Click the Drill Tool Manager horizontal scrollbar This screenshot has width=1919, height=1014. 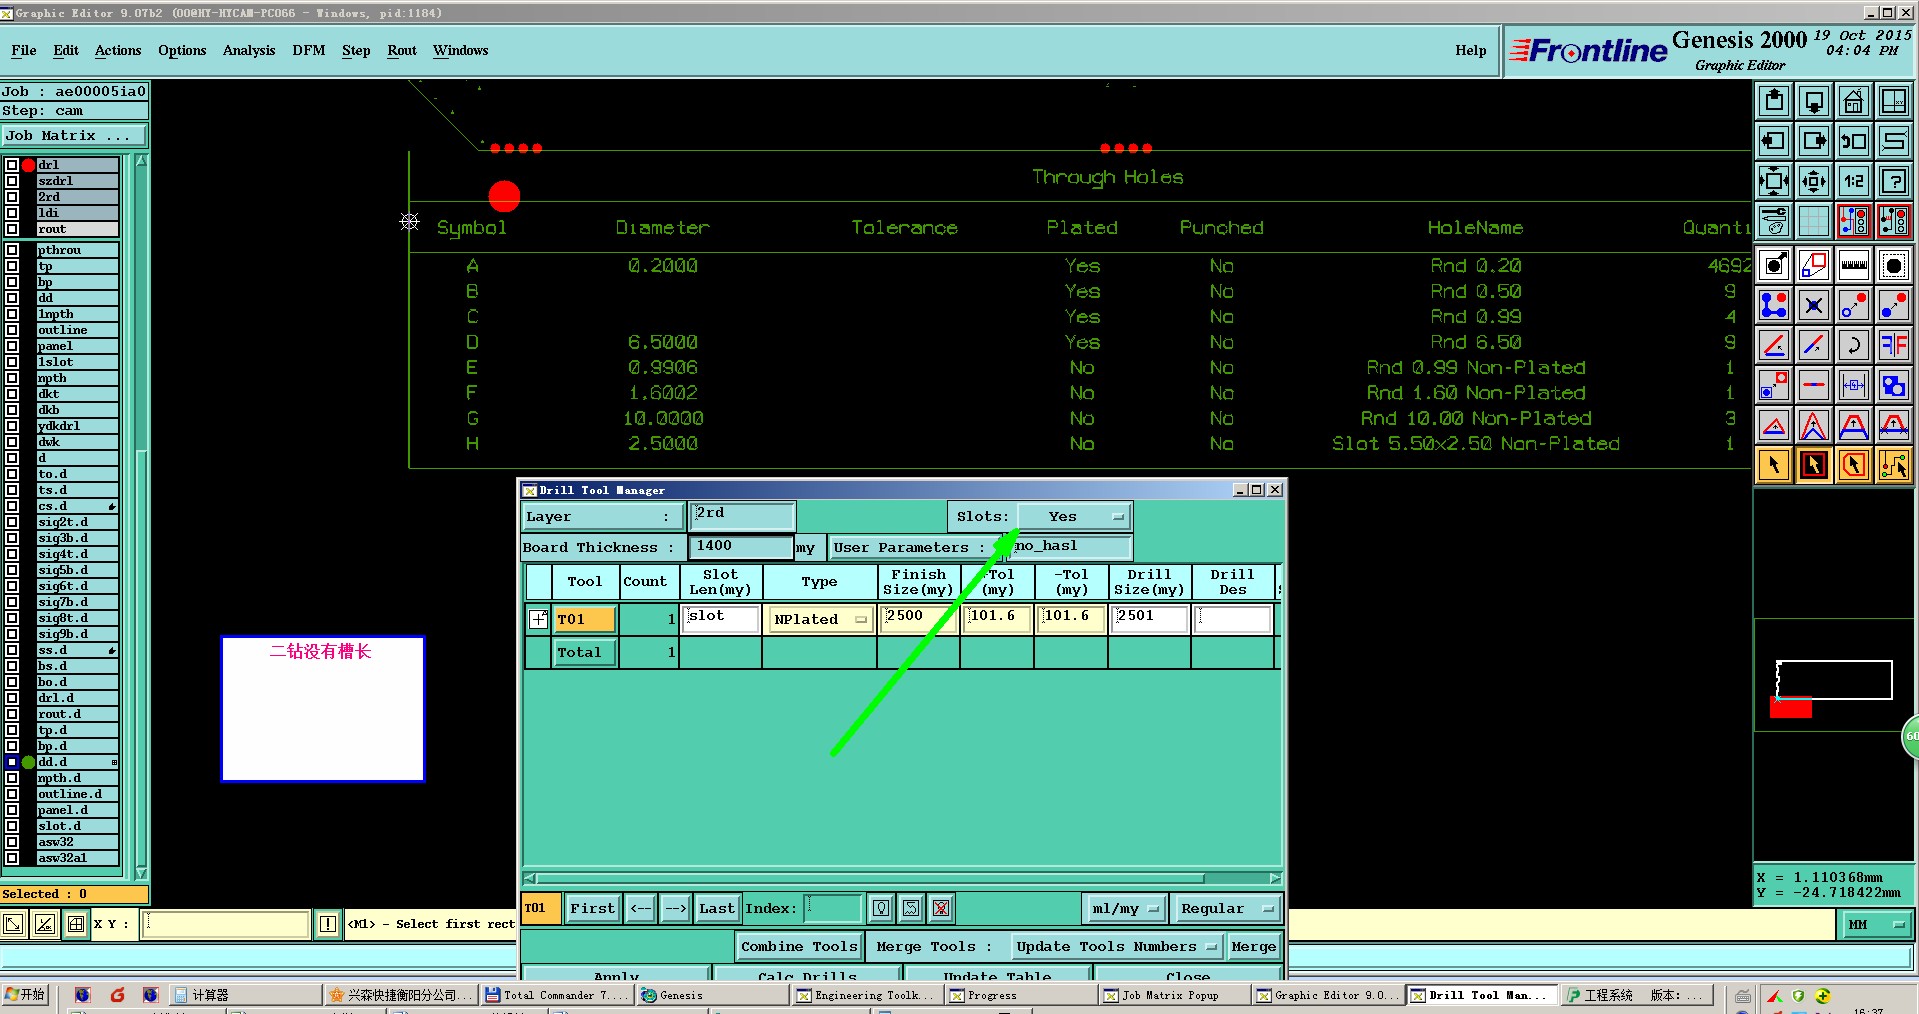(x=902, y=878)
